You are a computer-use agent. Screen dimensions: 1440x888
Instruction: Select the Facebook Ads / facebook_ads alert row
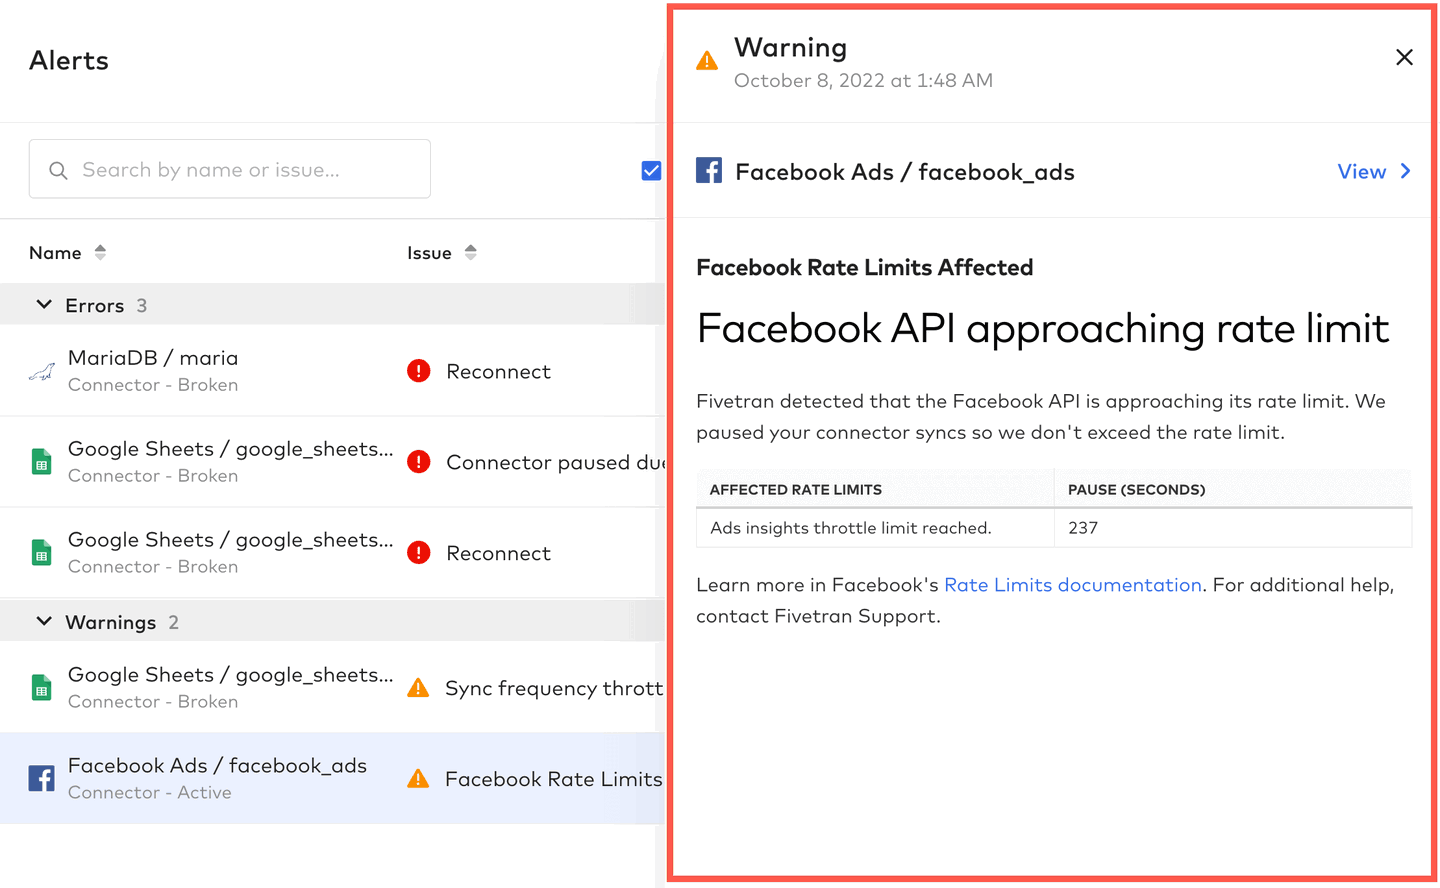[217, 778]
